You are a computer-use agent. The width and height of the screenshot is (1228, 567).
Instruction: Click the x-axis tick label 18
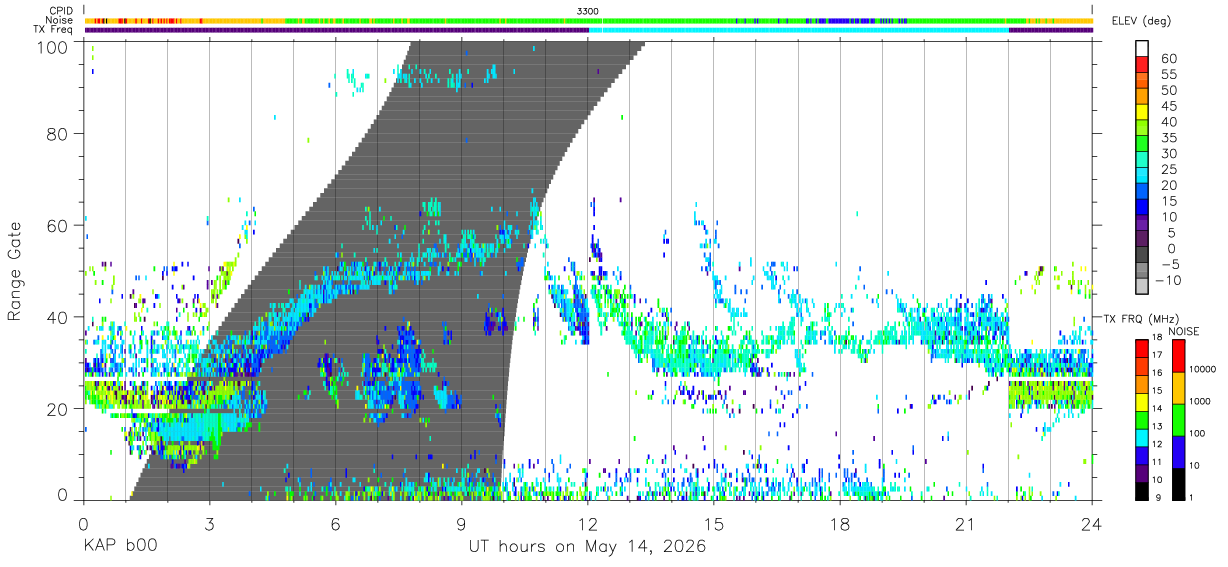840,524
